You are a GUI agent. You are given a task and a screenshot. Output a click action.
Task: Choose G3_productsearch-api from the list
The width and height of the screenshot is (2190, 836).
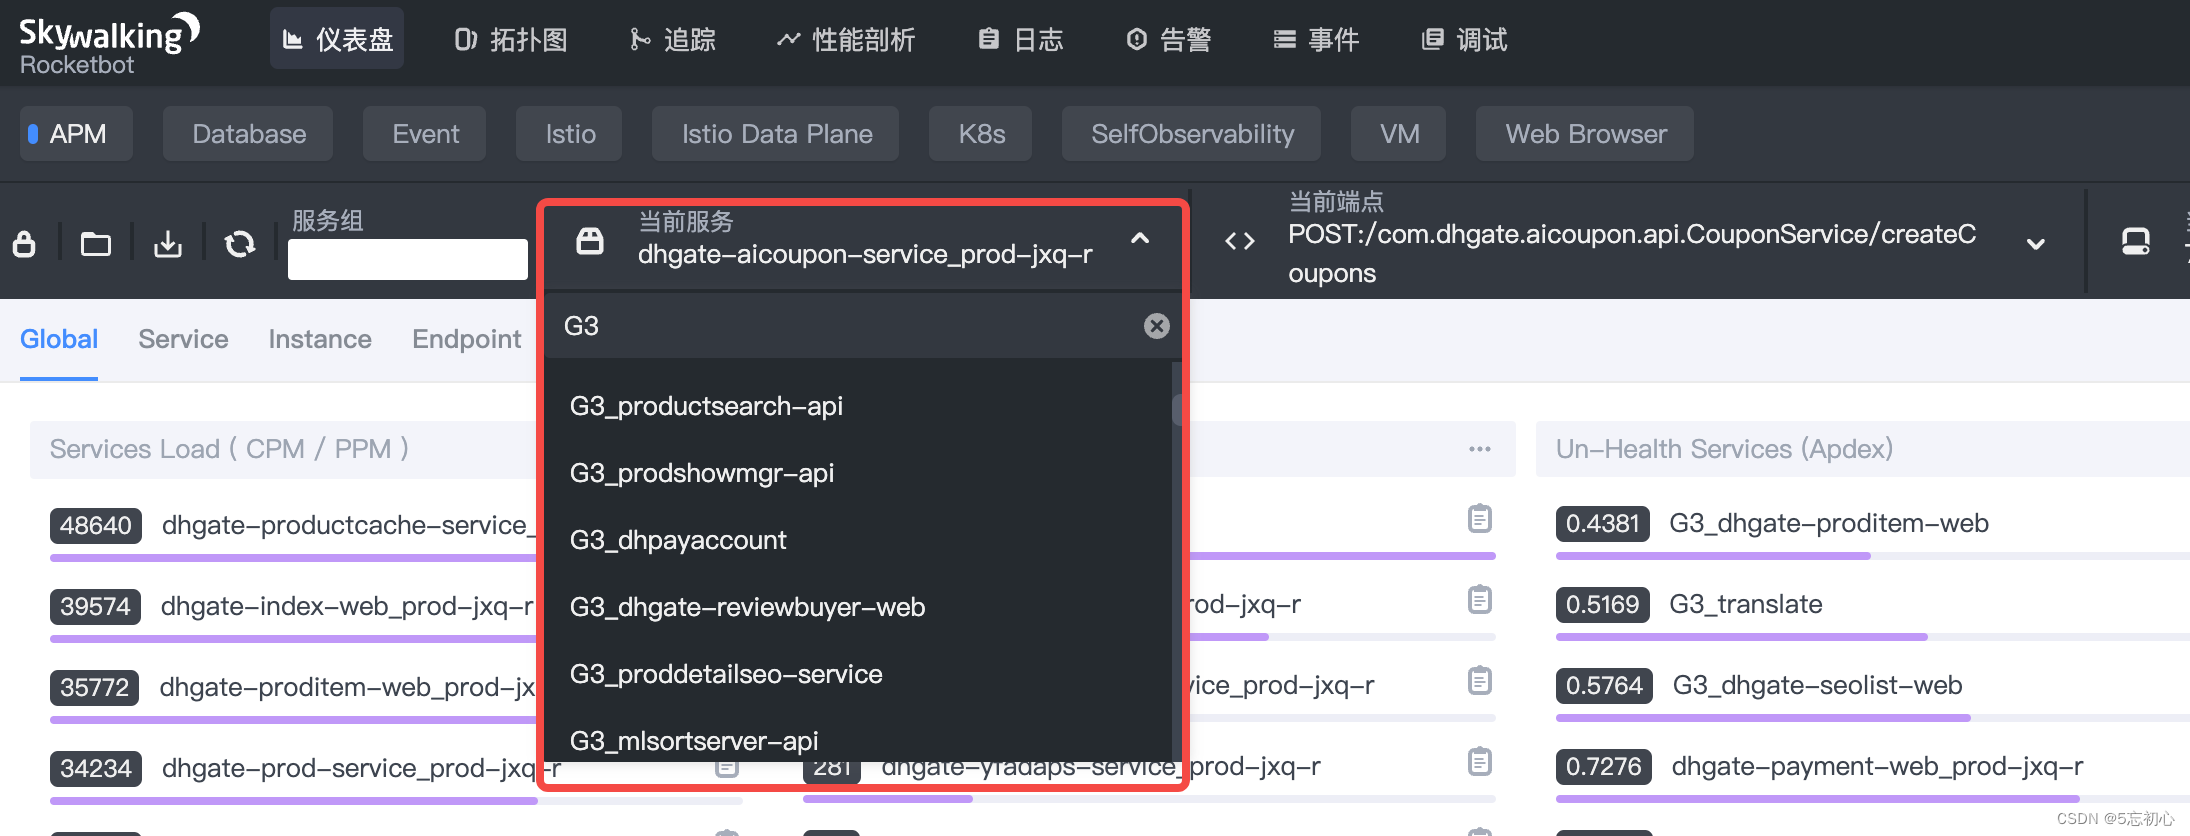(x=706, y=406)
